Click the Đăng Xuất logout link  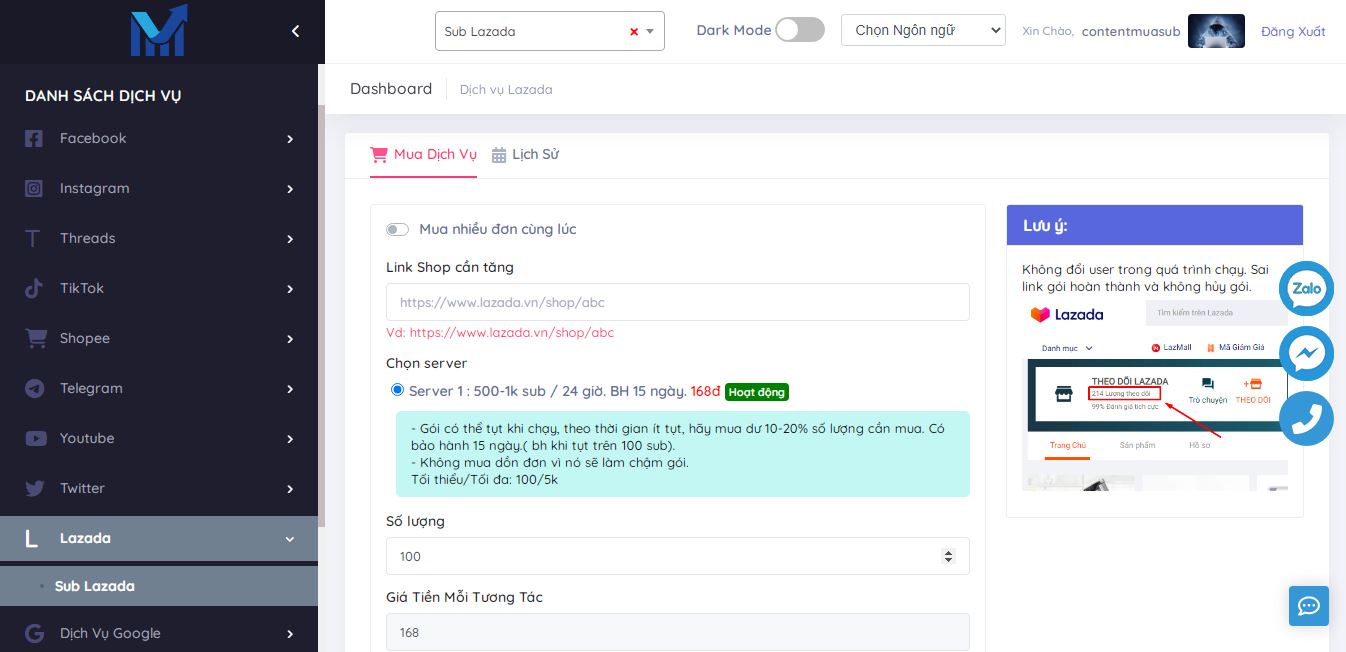[1293, 31]
